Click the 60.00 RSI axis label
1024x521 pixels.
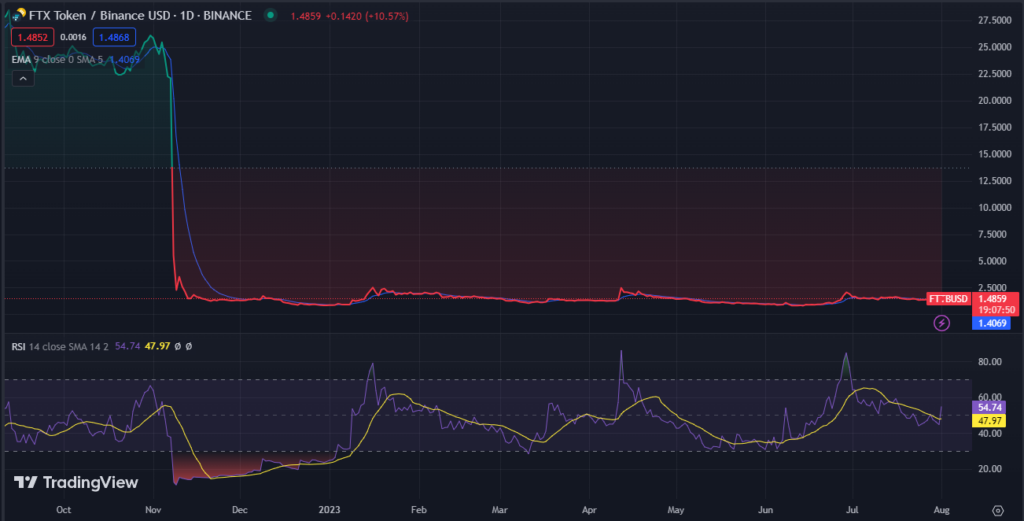click(990, 397)
